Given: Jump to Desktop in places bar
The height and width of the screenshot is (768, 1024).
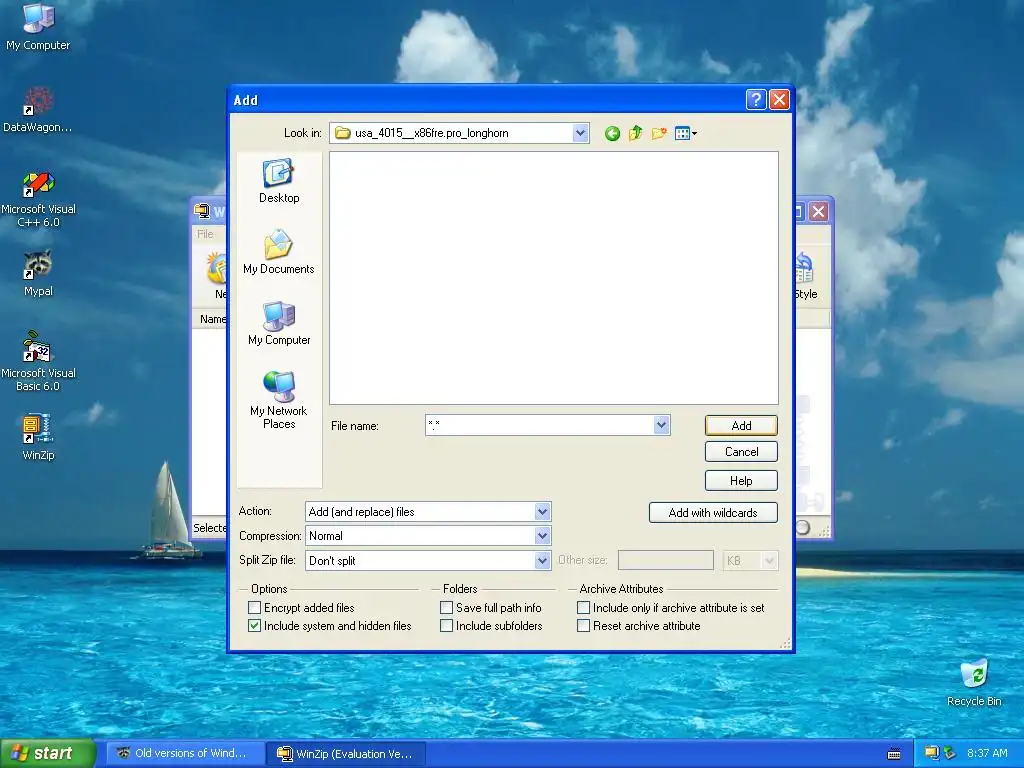Looking at the screenshot, I should click(x=279, y=182).
